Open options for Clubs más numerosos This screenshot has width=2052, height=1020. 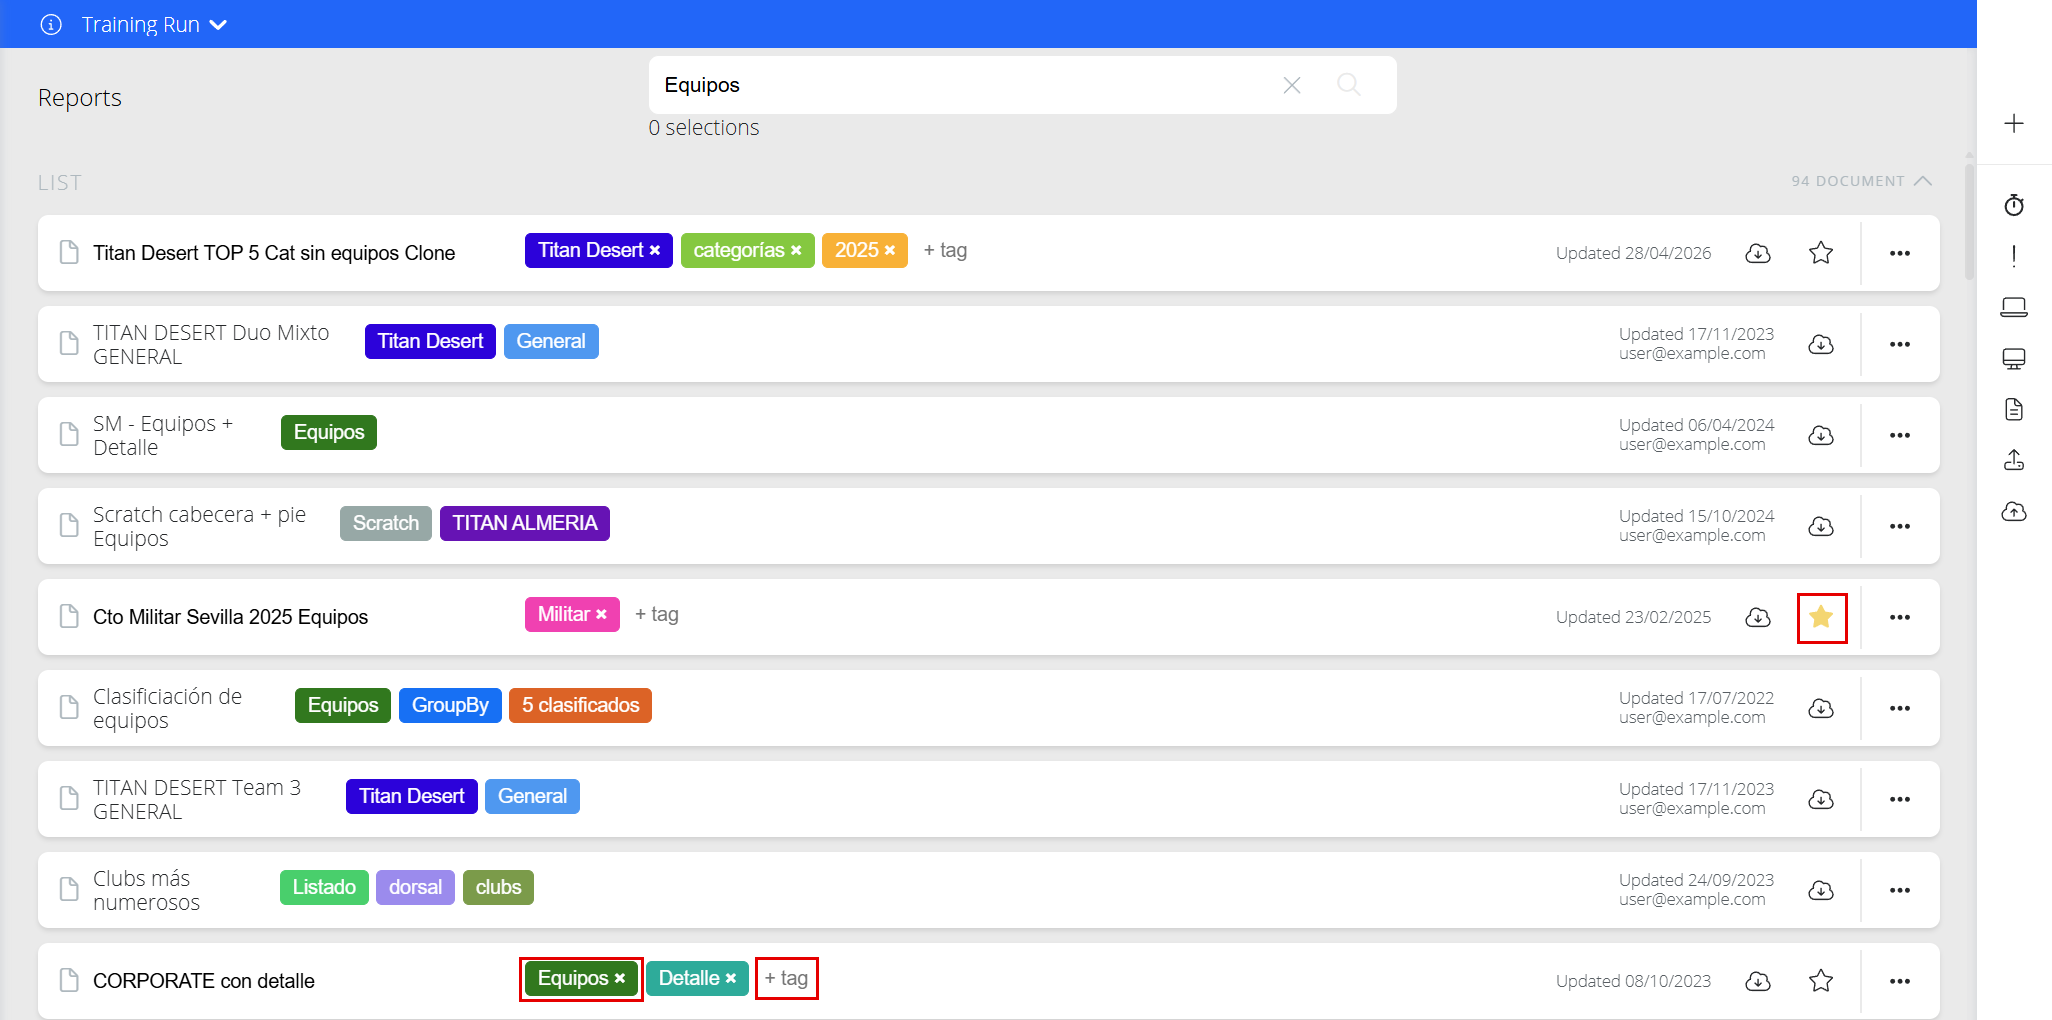coord(1900,890)
